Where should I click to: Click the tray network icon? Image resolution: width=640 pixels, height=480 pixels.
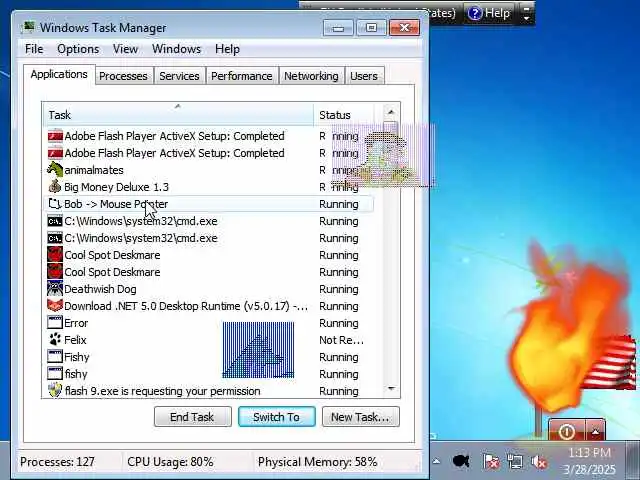[x=515, y=462]
